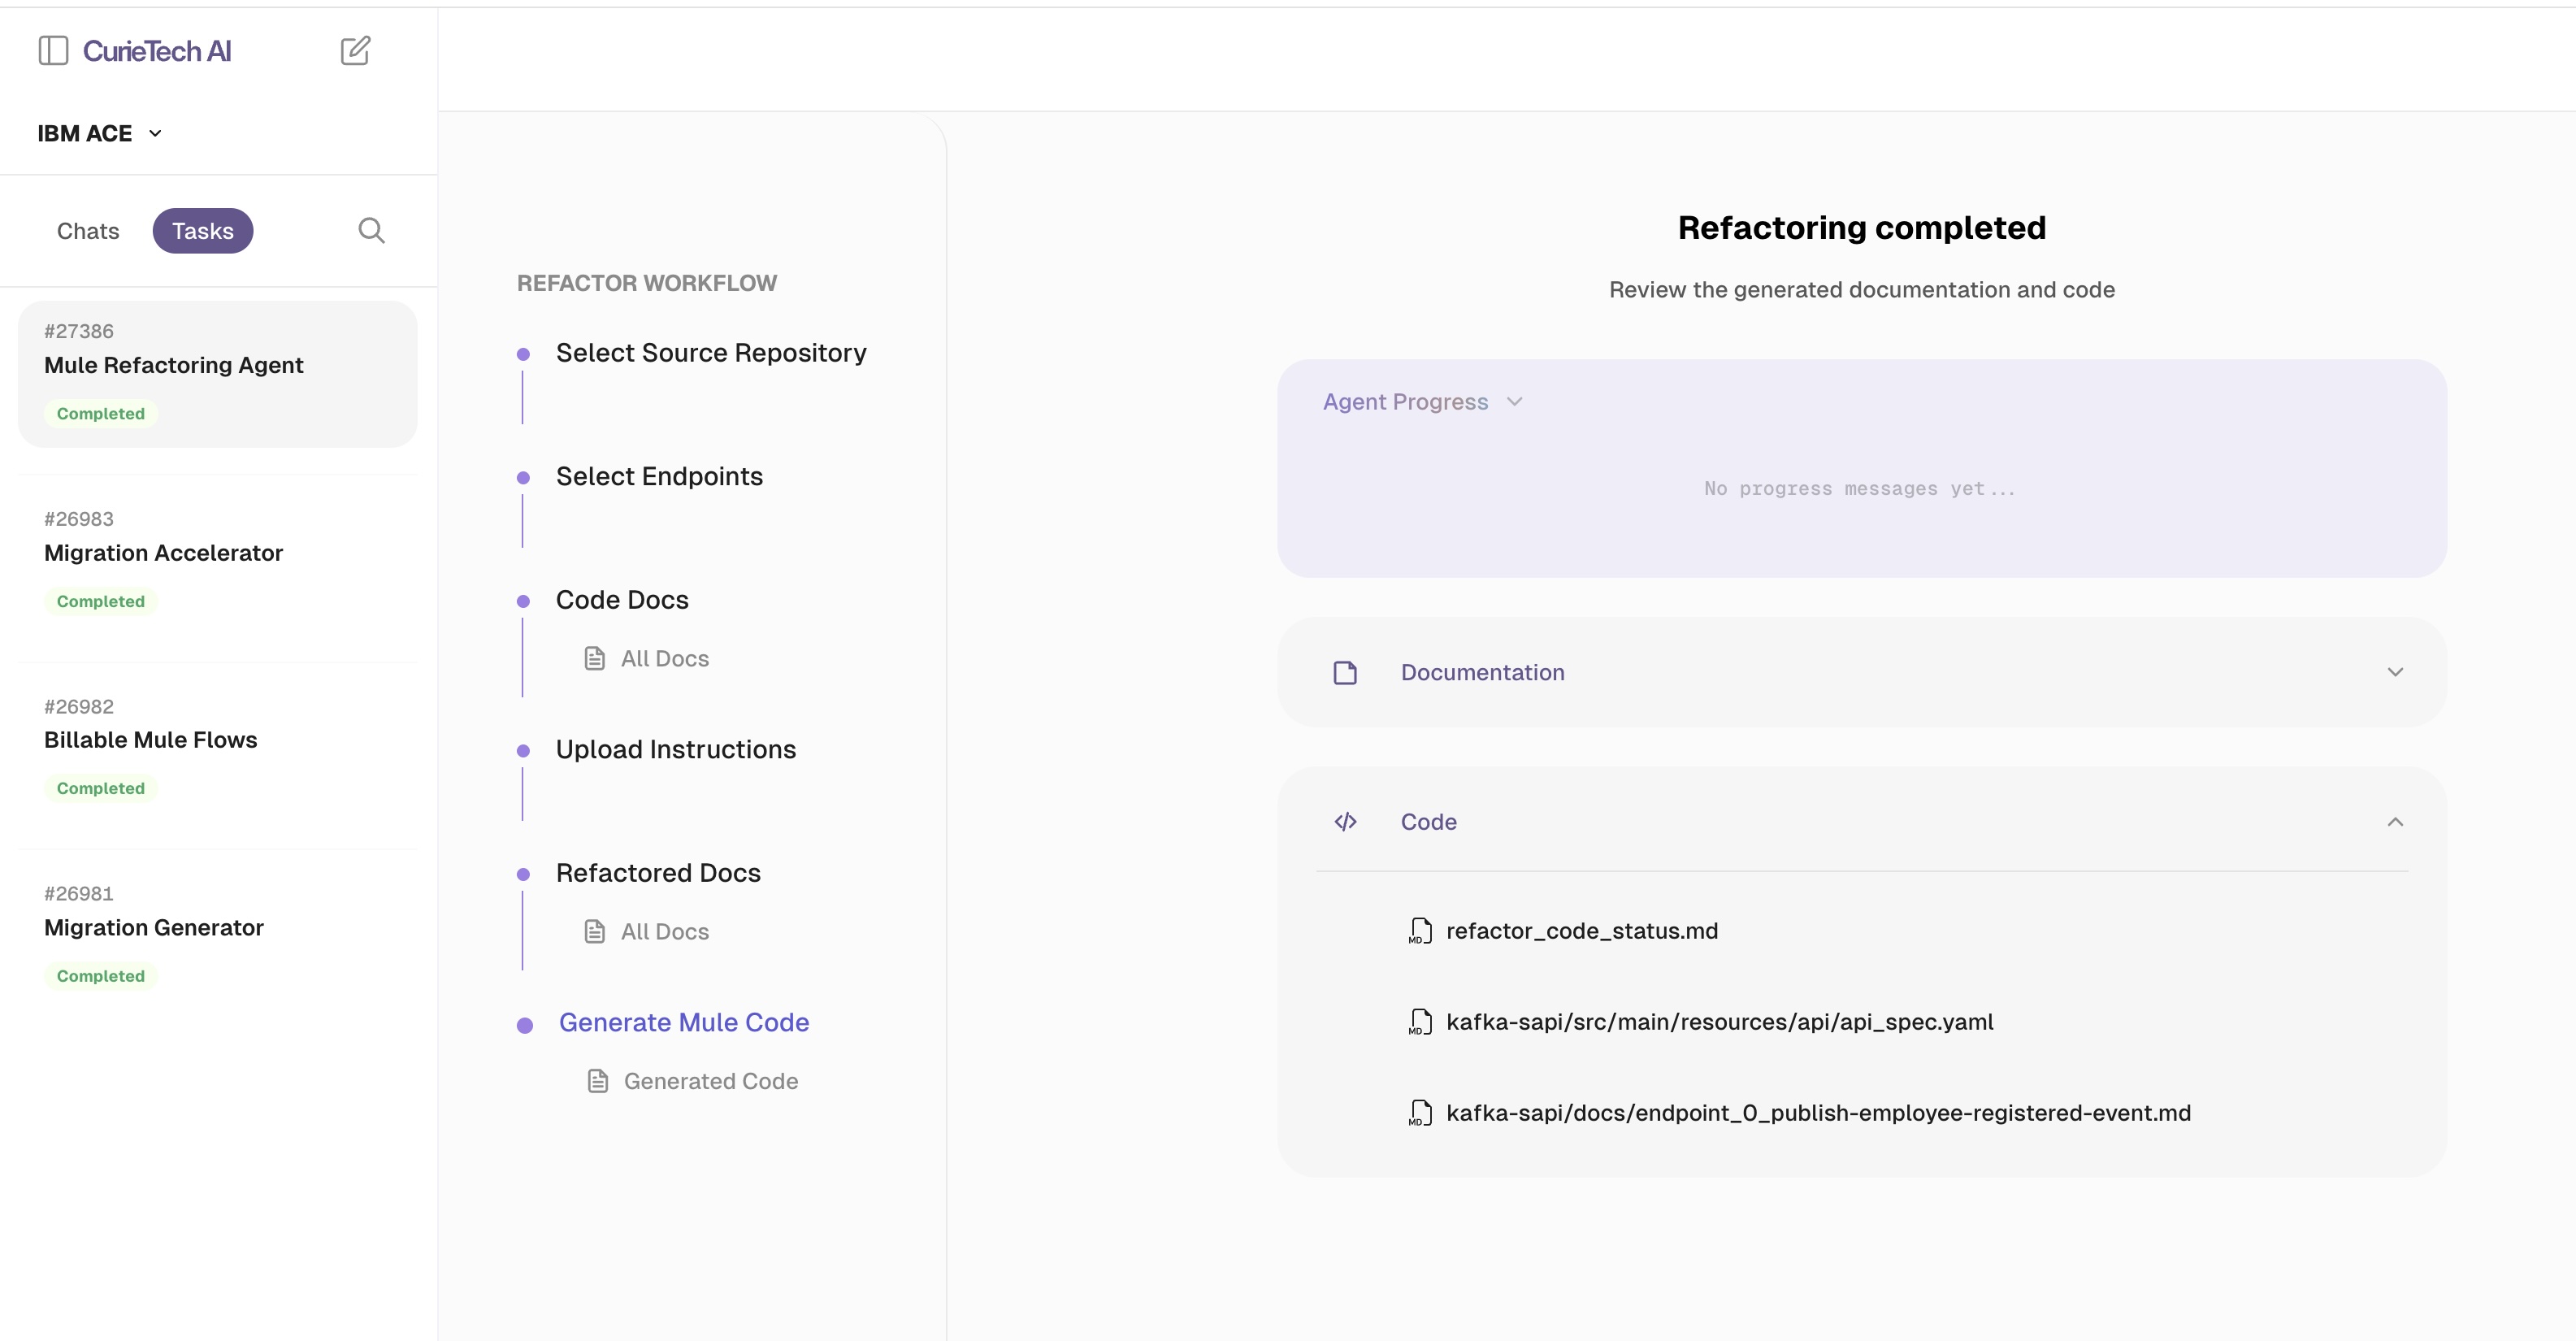Collapse the Agent Progress section
This screenshot has width=2576, height=1341.
coord(1514,402)
